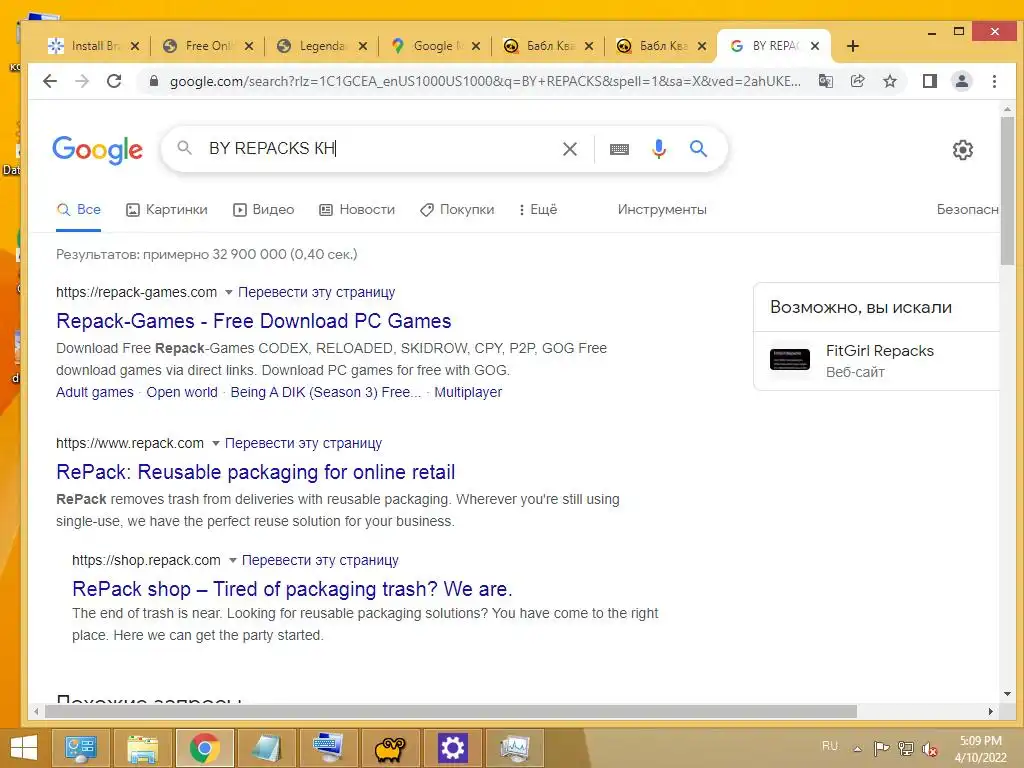
Task: Click the Adult games sublink
Action: [95, 392]
